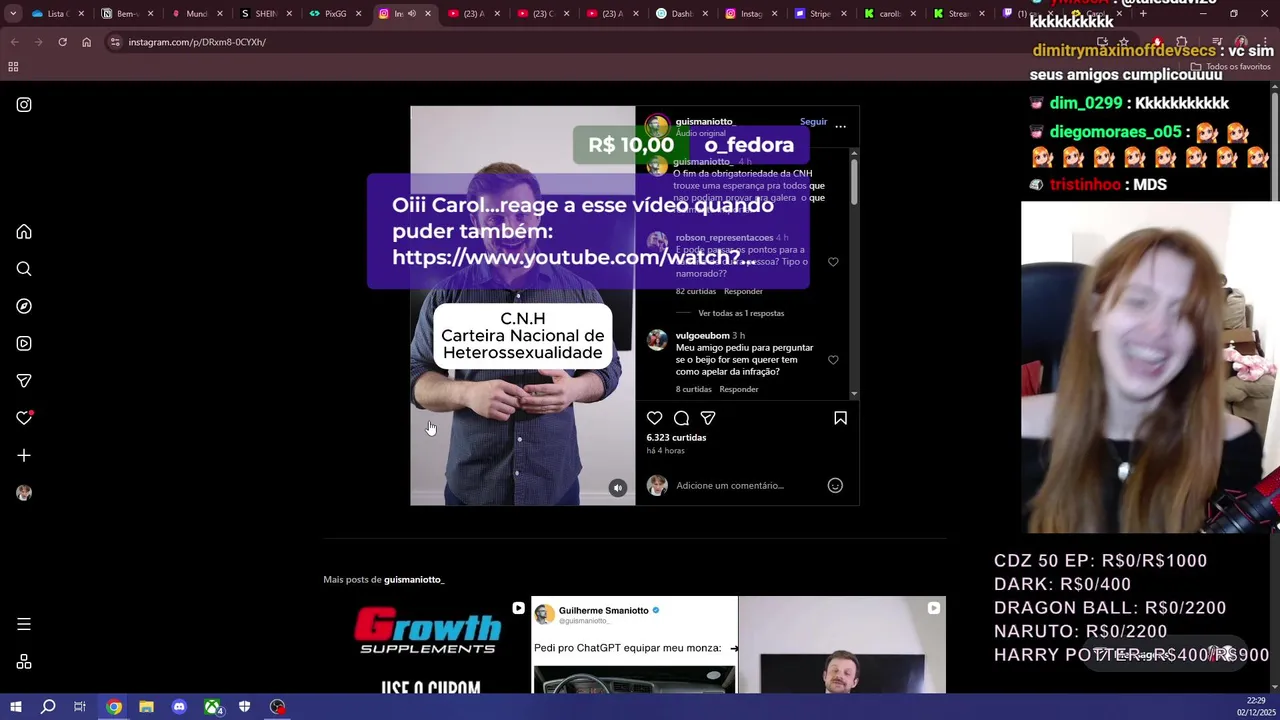The height and width of the screenshot is (720, 1280).
Task: Click the comment bubble icon under post
Action: pos(681,418)
